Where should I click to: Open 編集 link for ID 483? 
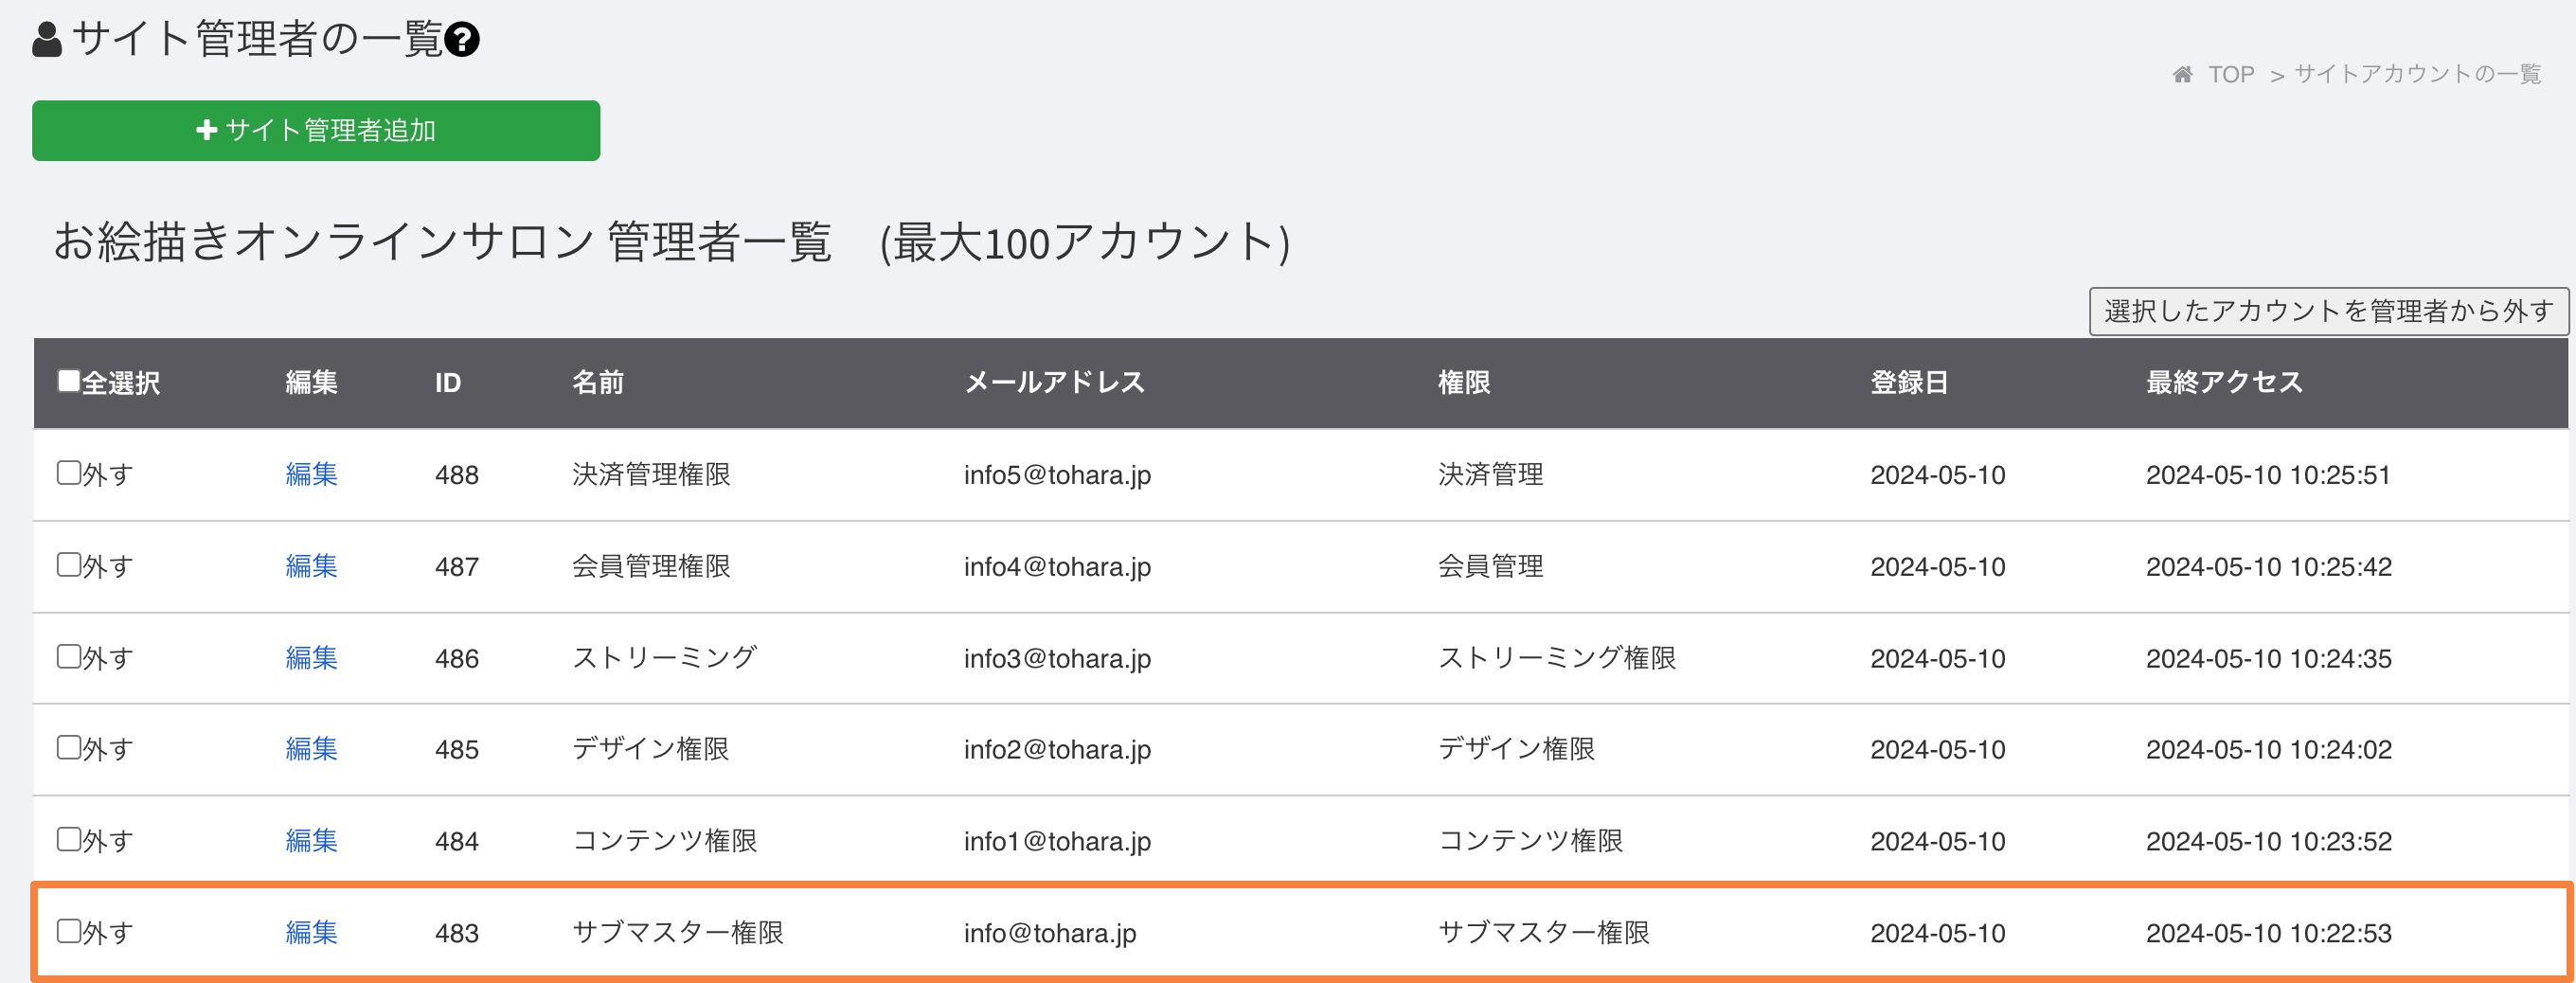[311, 933]
